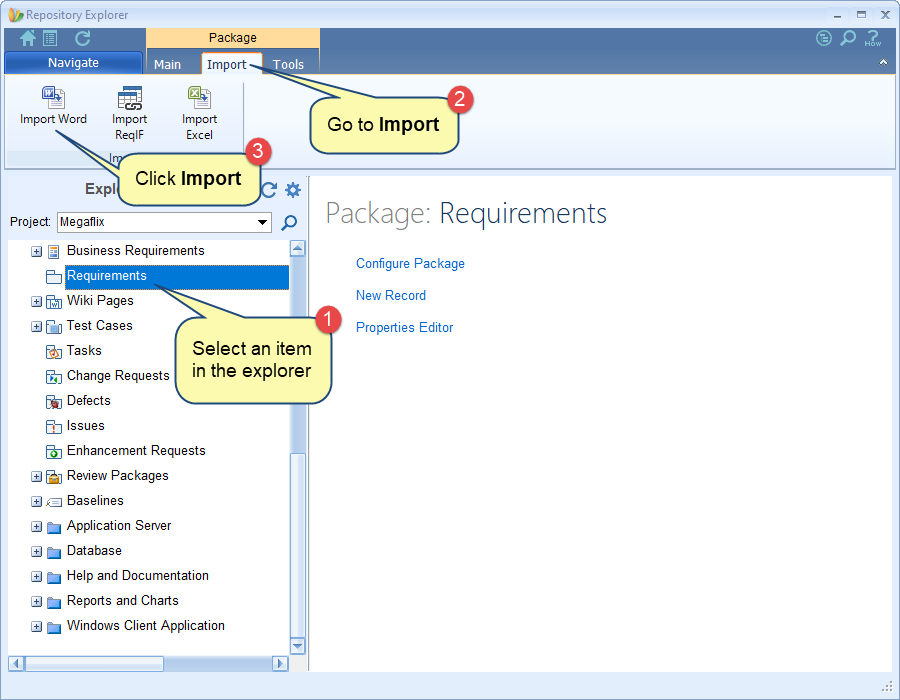Click the horizontal scroll right arrow
This screenshot has width=900, height=700.
(x=280, y=664)
